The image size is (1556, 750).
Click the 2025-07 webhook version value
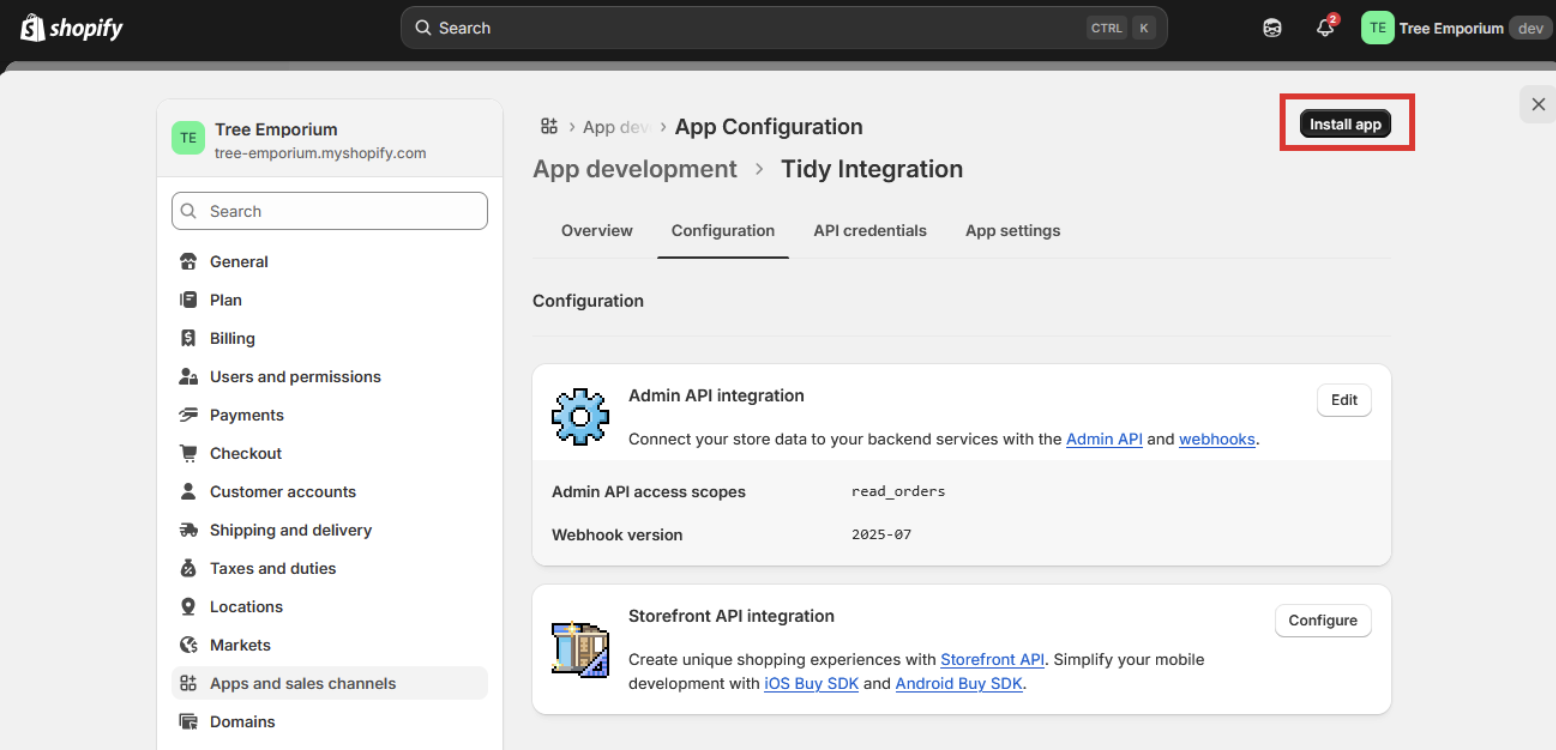(x=881, y=534)
